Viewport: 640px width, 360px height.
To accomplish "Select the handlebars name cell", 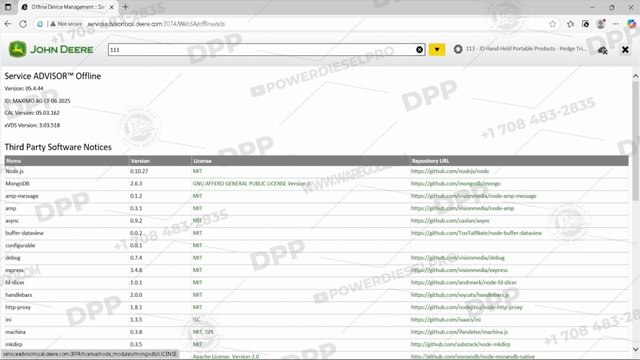I will (18, 295).
